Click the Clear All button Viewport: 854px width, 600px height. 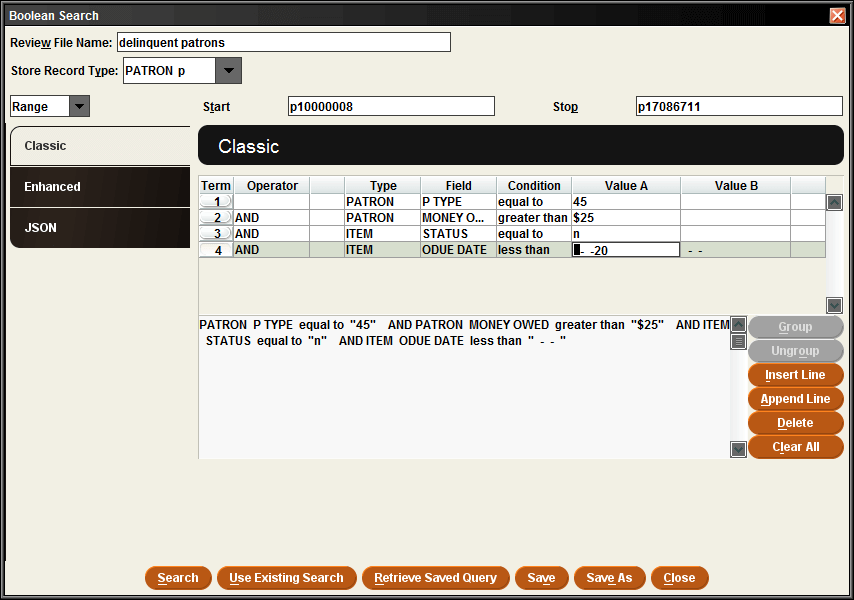[795, 447]
